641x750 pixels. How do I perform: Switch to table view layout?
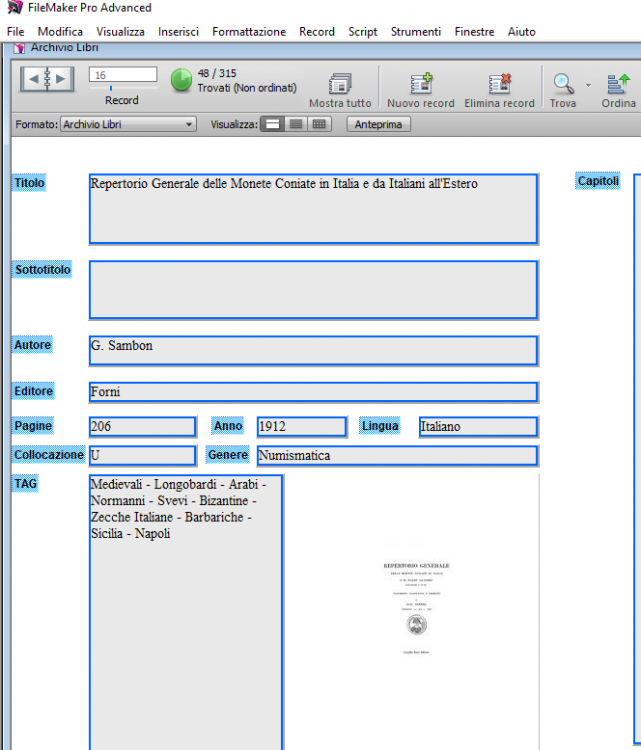pyautogui.click(x=320, y=124)
